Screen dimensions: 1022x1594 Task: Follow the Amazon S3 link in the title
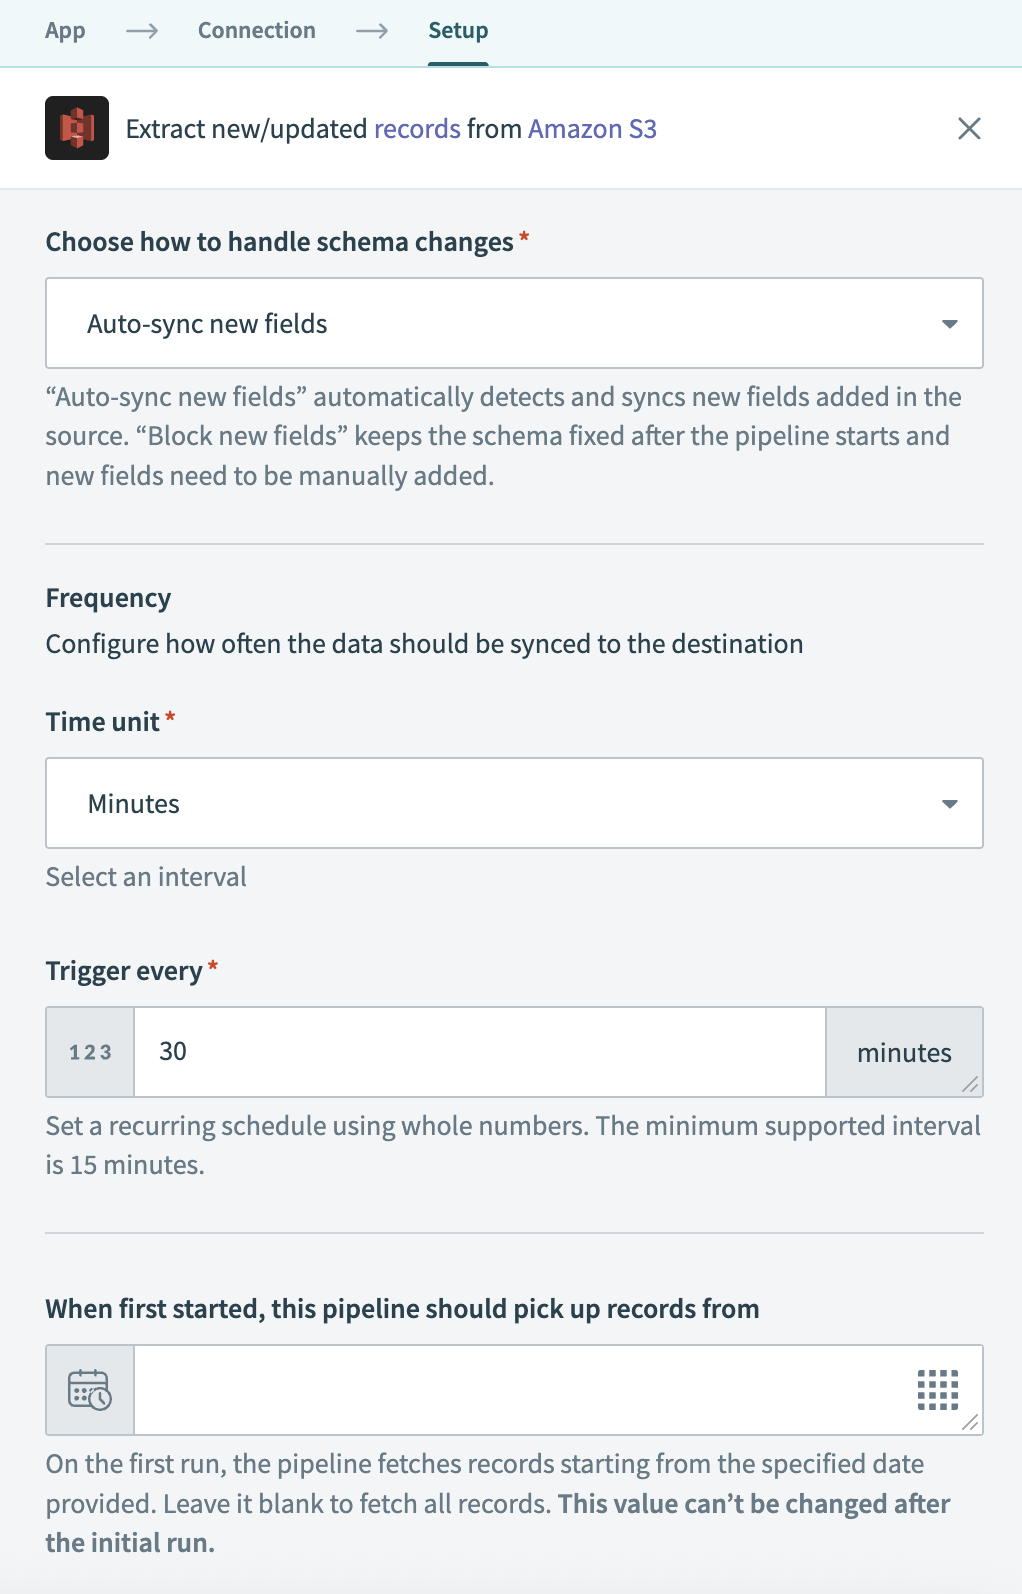pyautogui.click(x=592, y=128)
